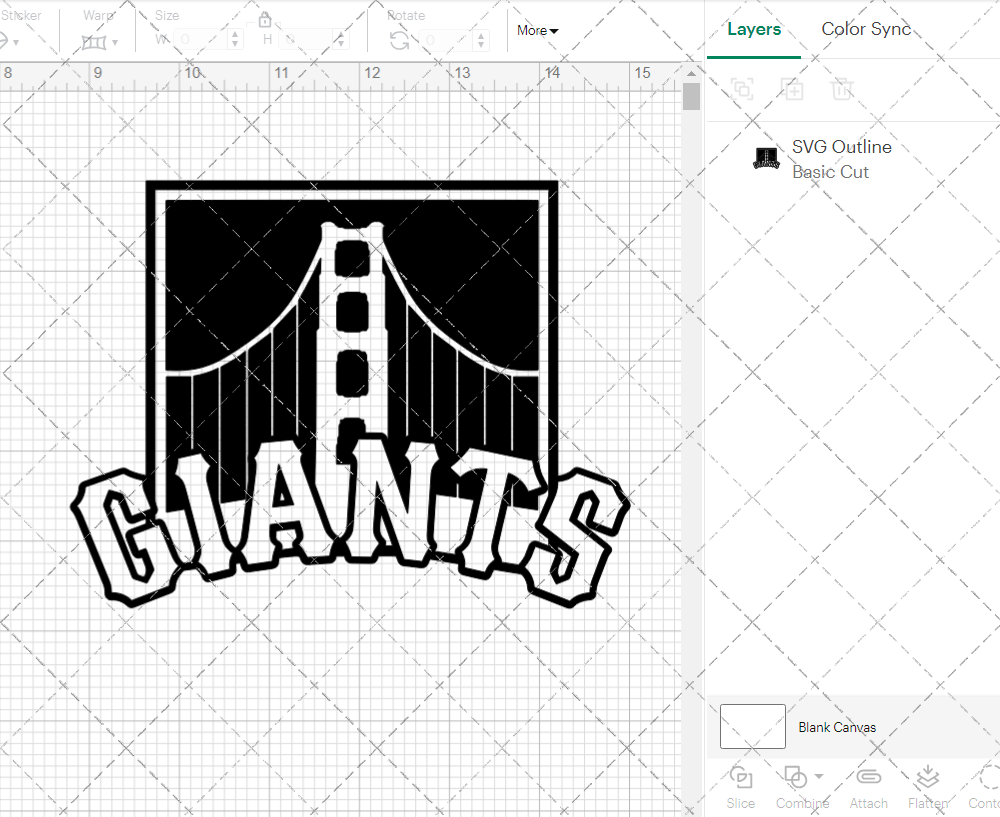Viewport: 1000px width, 817px height.
Task: Click the canvas scrollbar up arrow
Action: 691,73
